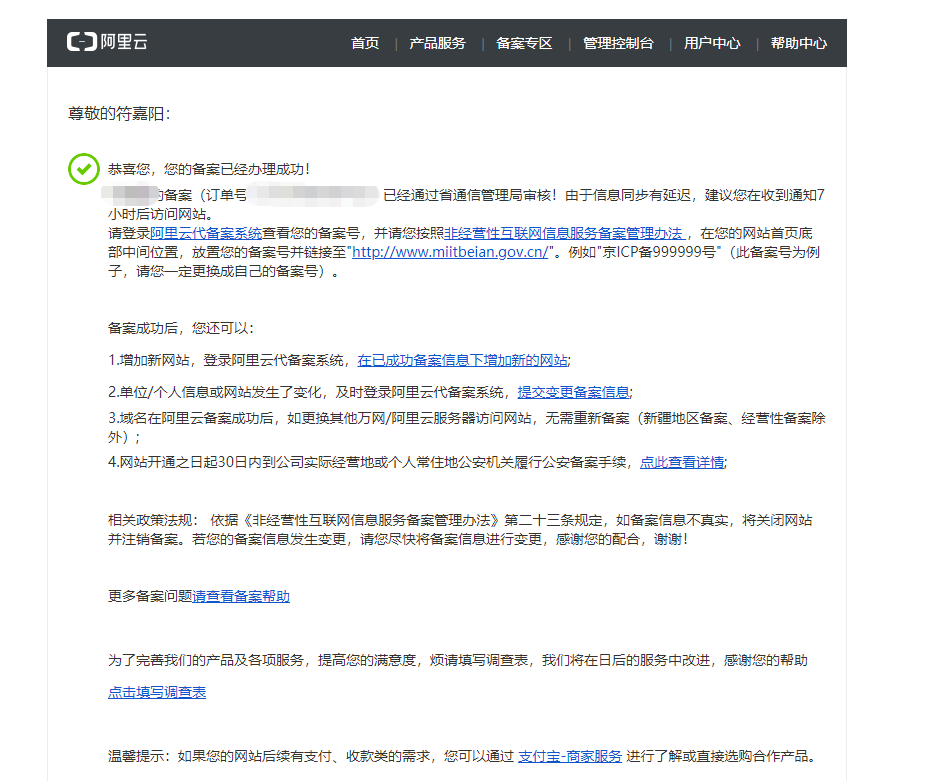Click 点此查看详情 for police filing details
This screenshot has width=937, height=781.
coord(682,461)
